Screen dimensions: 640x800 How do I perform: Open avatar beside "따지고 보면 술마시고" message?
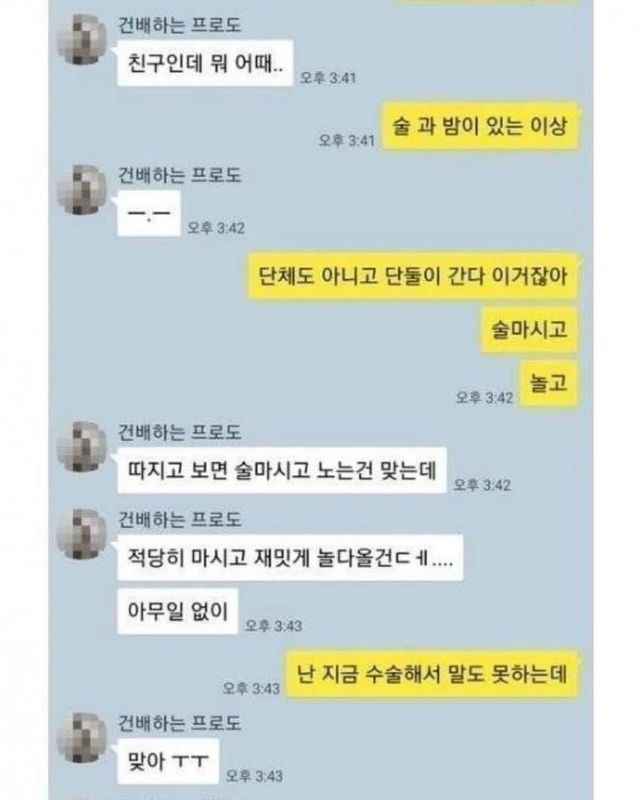pyautogui.click(x=83, y=447)
